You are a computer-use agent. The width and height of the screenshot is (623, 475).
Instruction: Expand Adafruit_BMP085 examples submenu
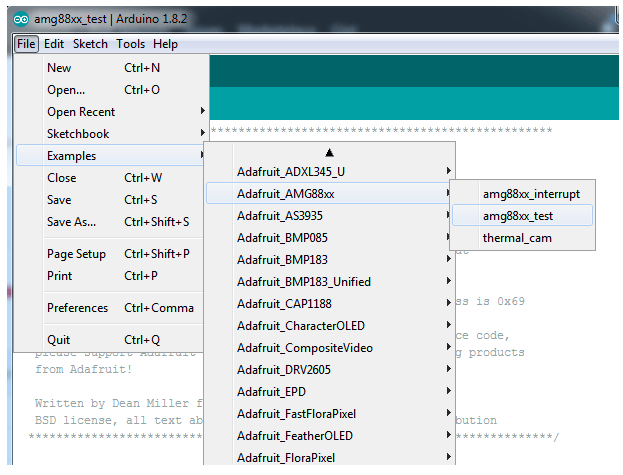(x=328, y=238)
